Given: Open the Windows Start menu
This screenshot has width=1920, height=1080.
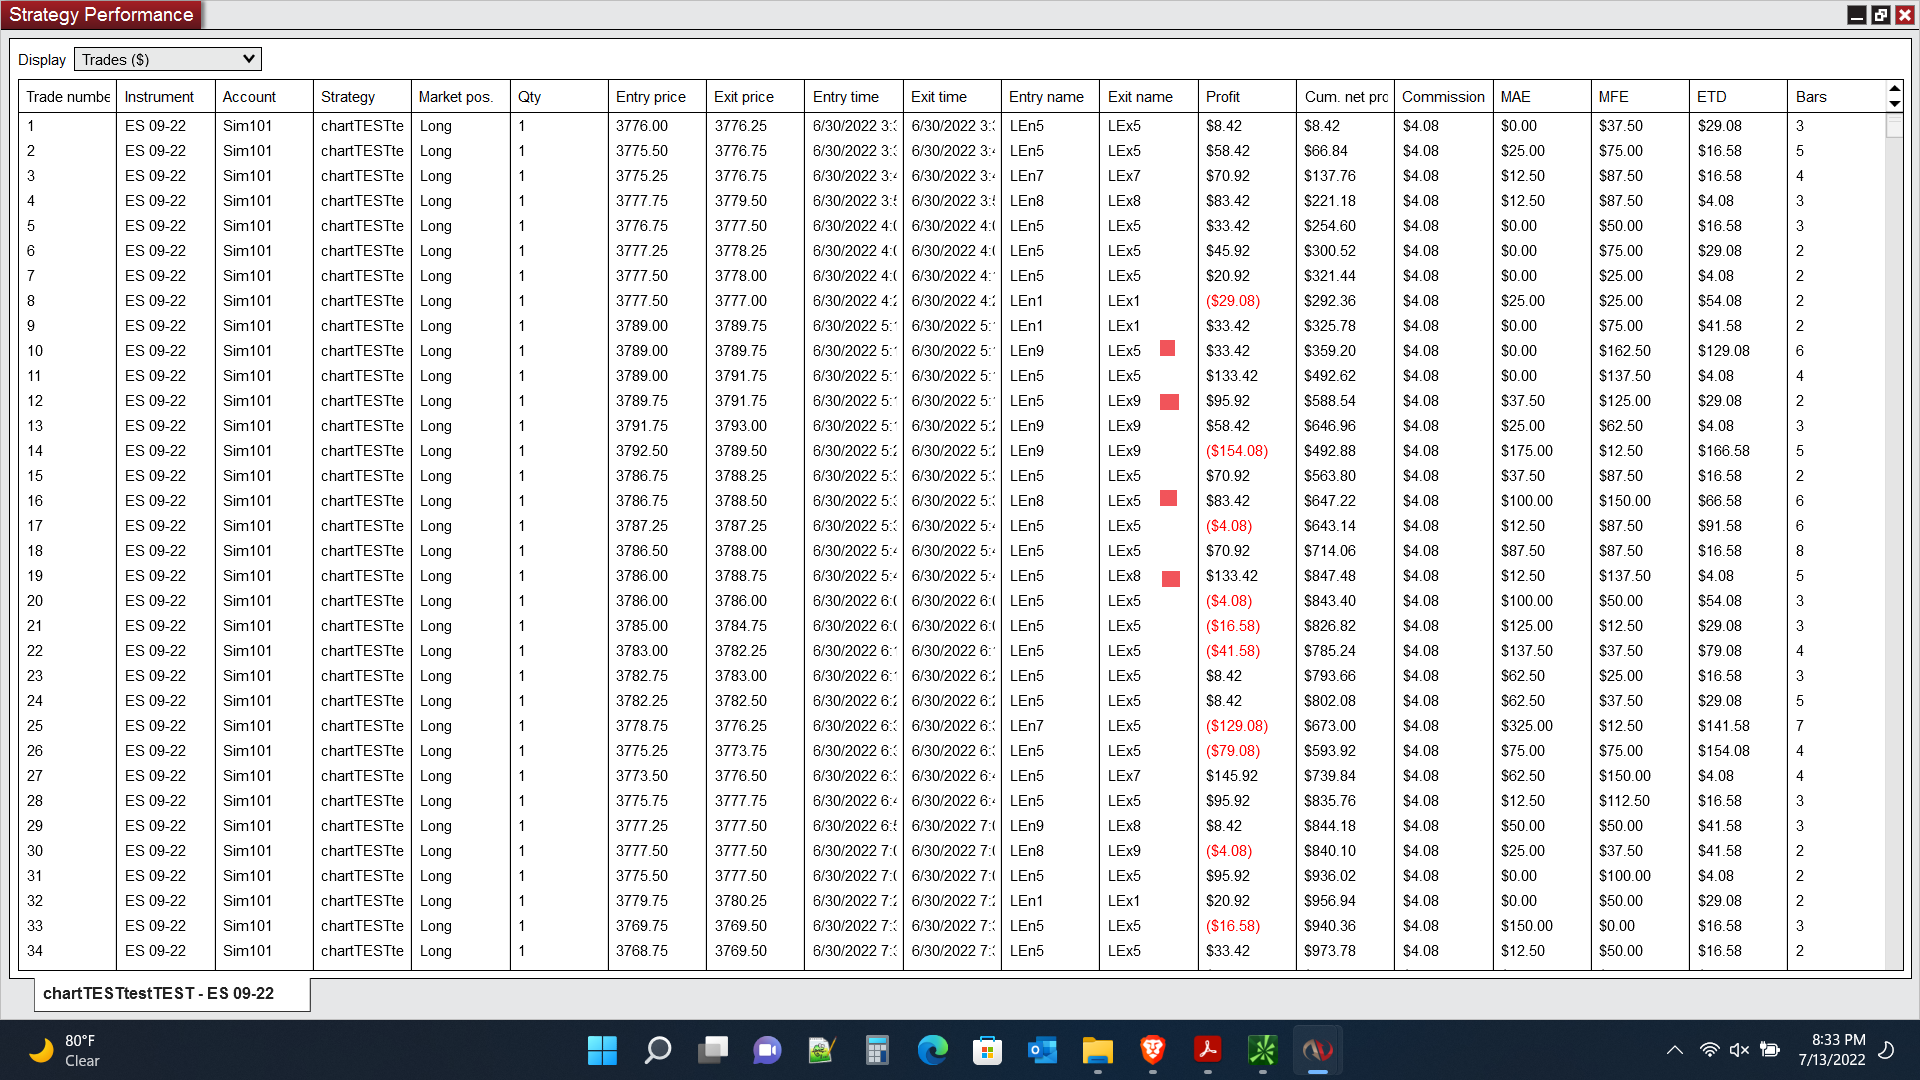Looking at the screenshot, I should 602,1050.
